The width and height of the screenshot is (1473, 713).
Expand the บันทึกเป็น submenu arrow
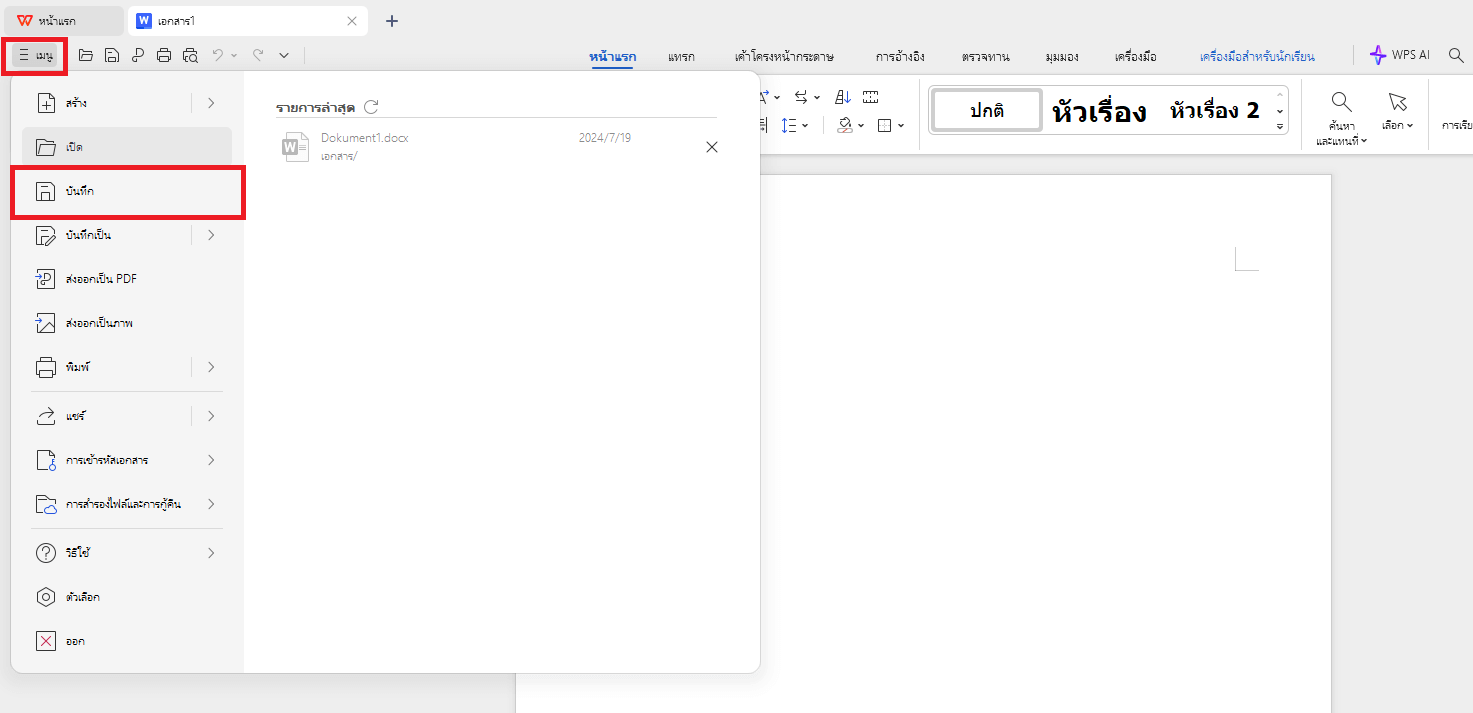(x=211, y=235)
